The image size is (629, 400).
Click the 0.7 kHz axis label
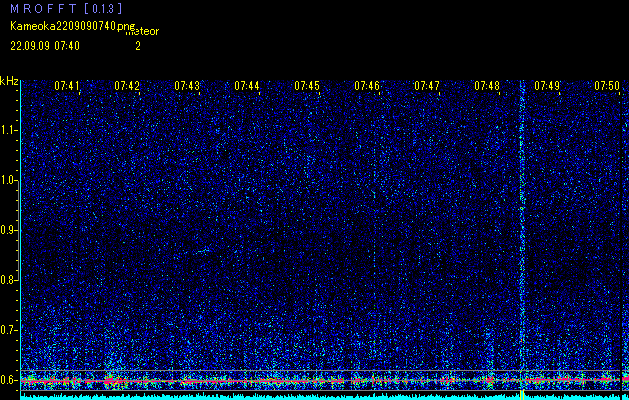[7, 330]
